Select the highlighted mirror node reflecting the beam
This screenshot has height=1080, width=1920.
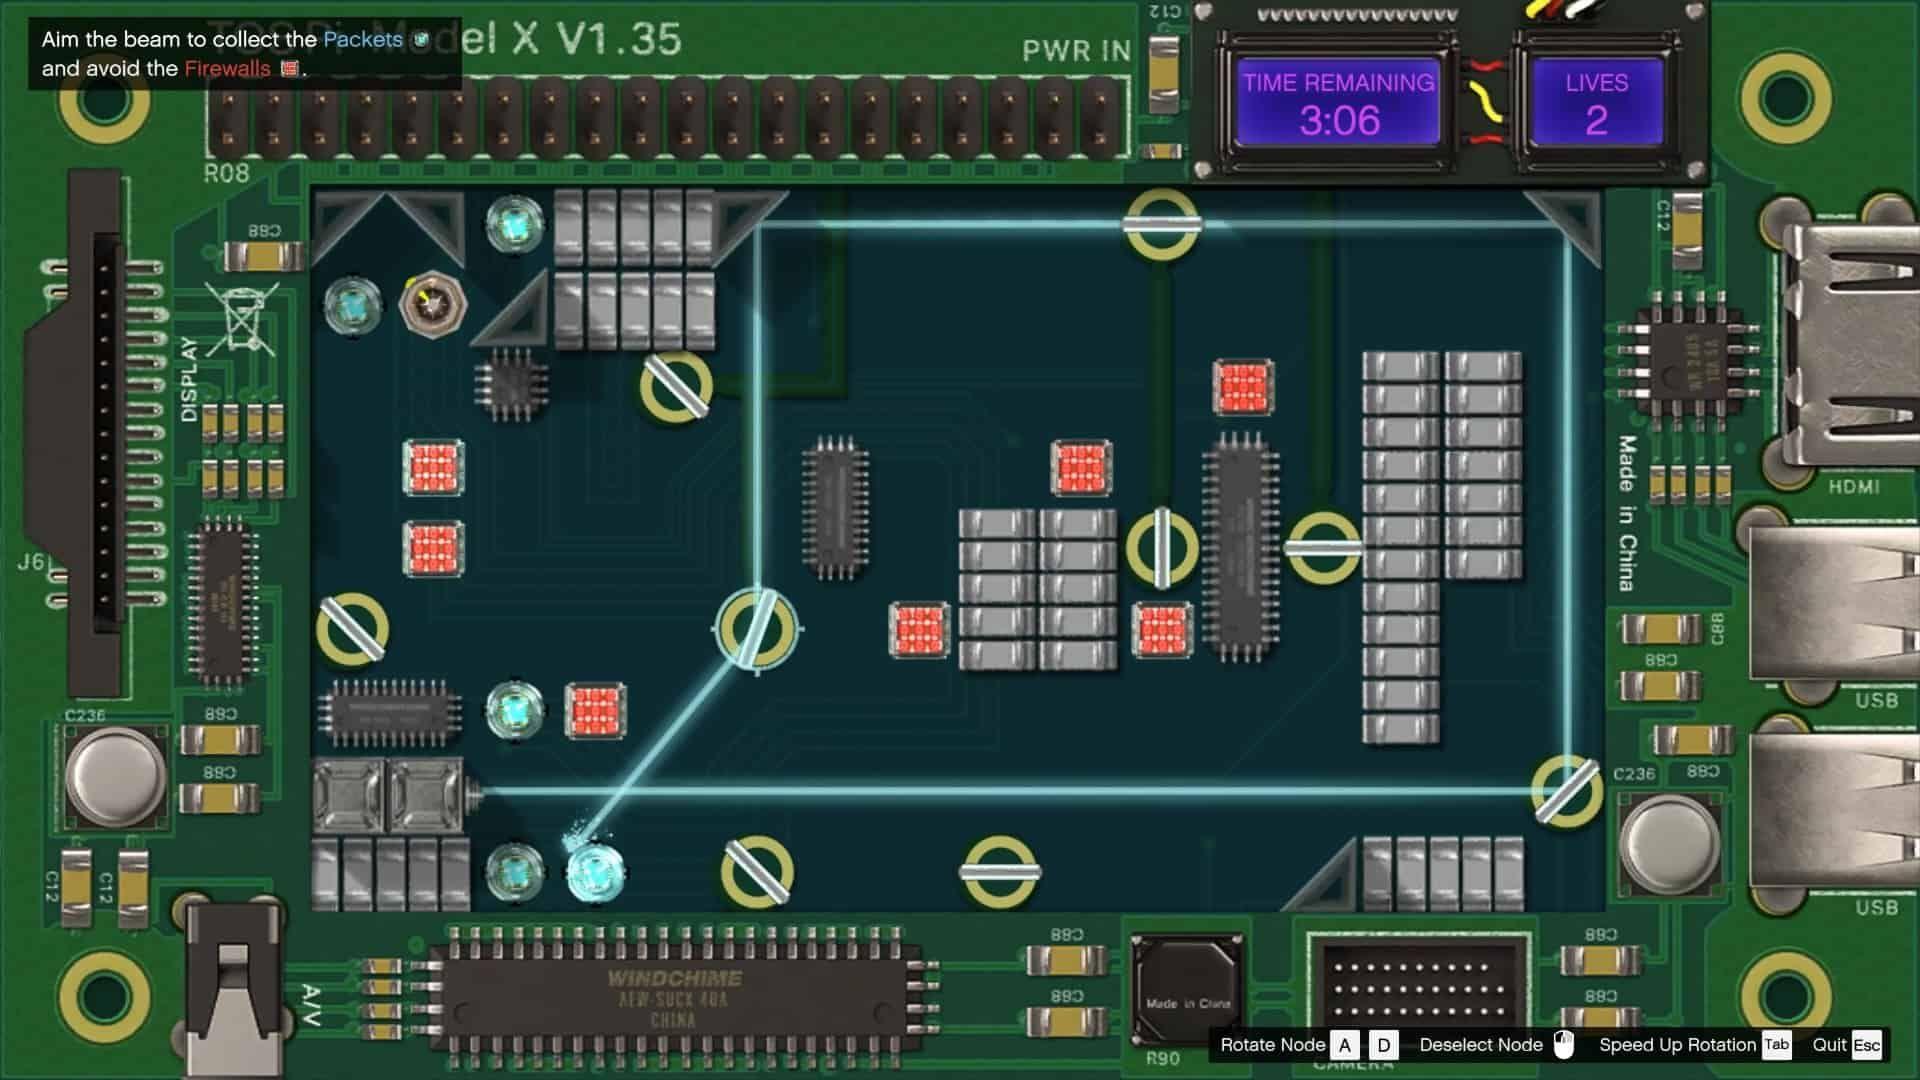coord(757,629)
